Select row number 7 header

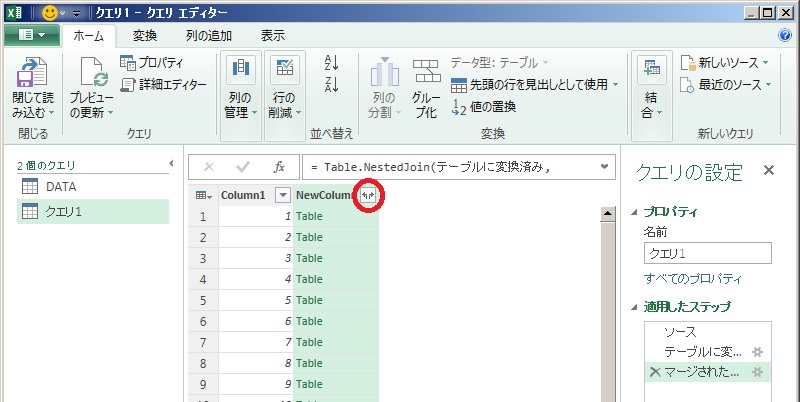click(203, 342)
